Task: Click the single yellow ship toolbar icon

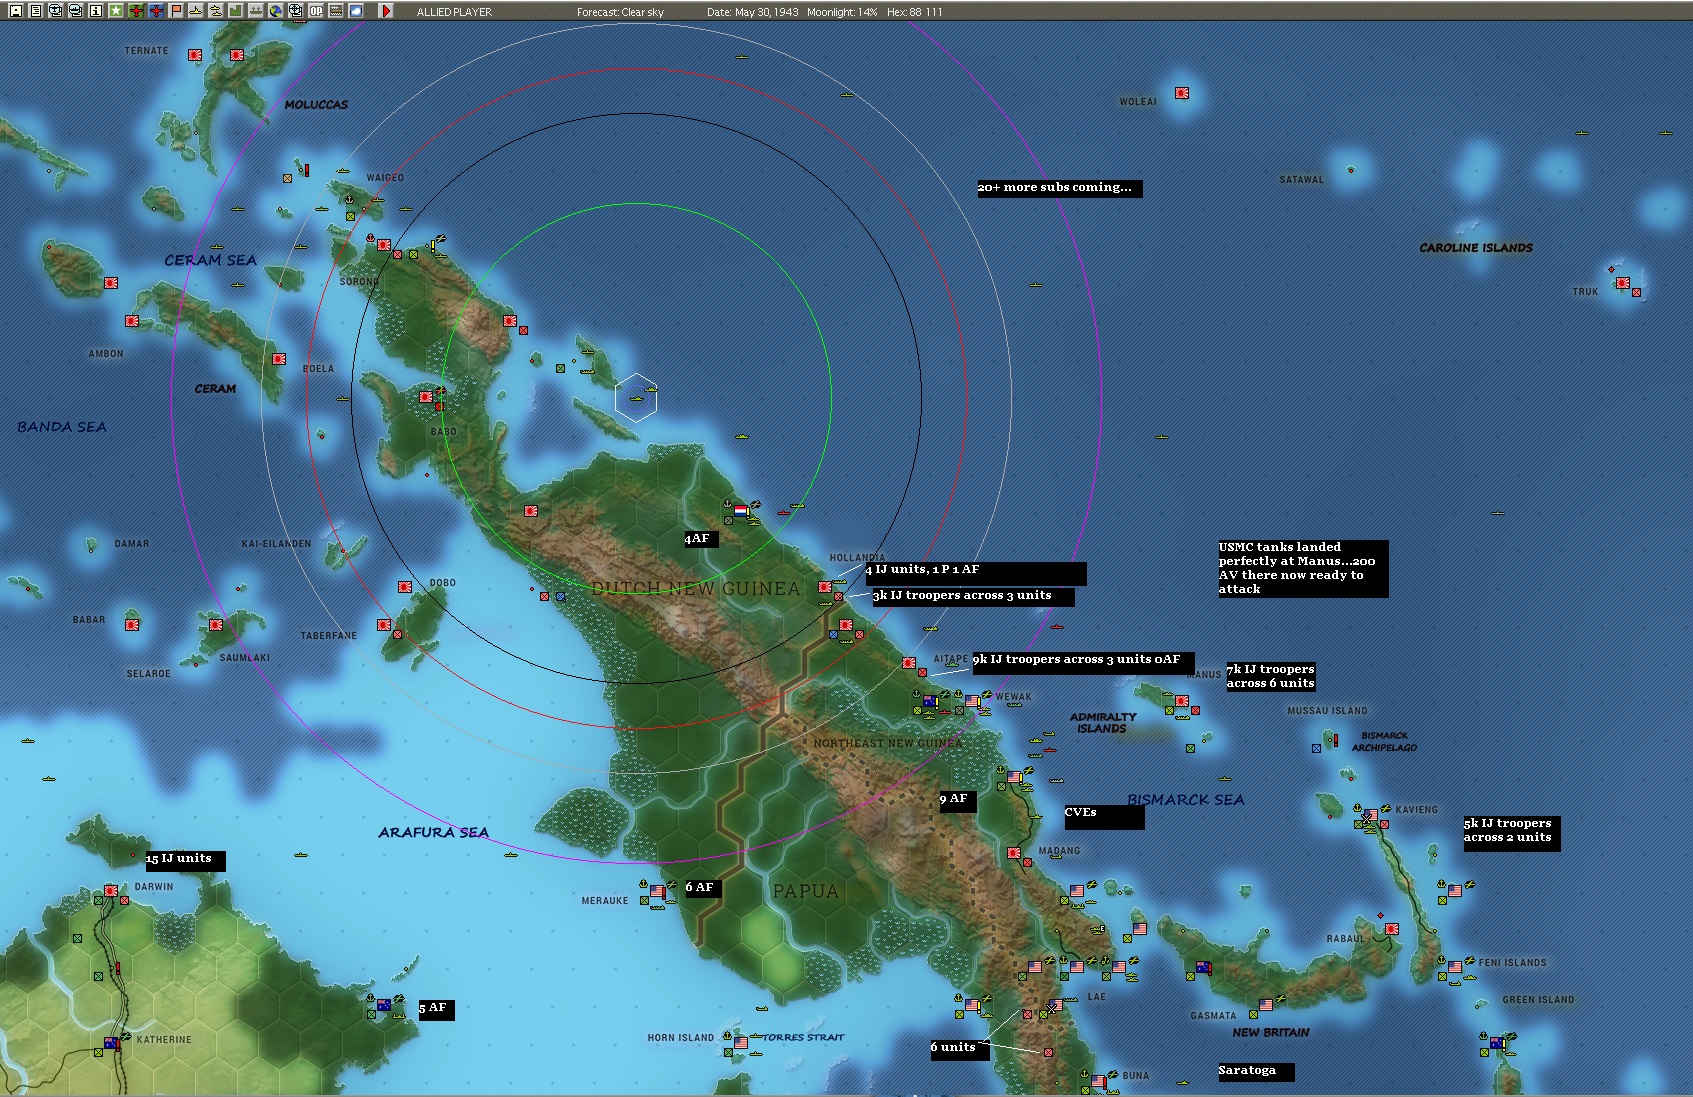Action: (196, 11)
